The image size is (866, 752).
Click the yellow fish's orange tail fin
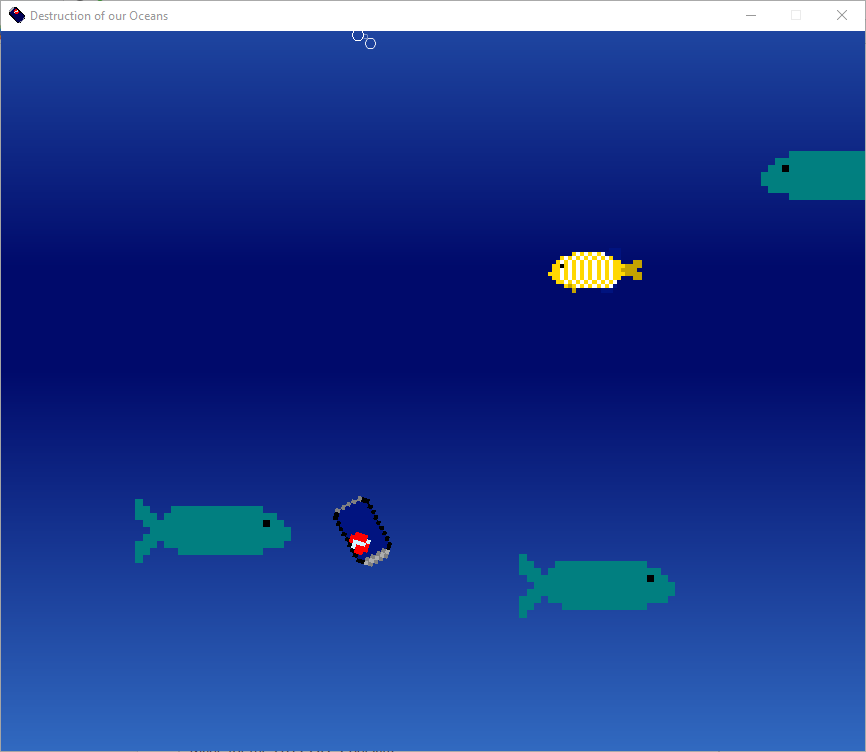634,270
